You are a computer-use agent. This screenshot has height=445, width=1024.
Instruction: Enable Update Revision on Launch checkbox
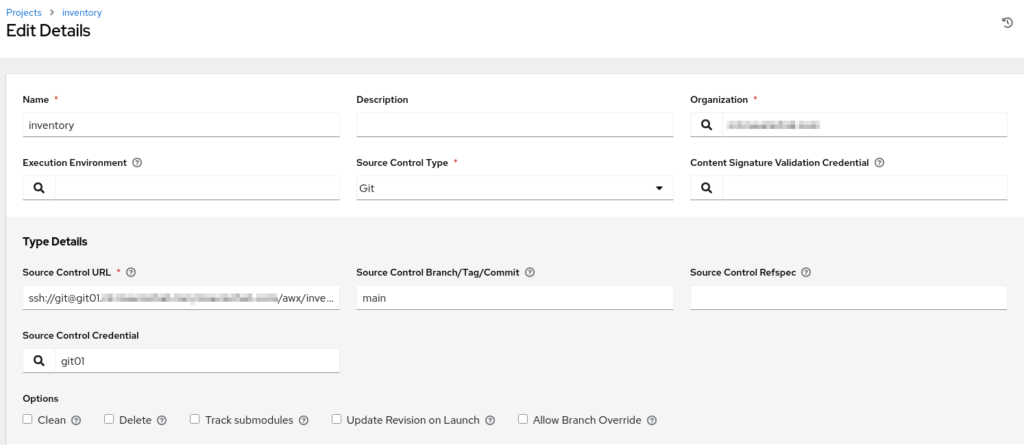click(337, 420)
